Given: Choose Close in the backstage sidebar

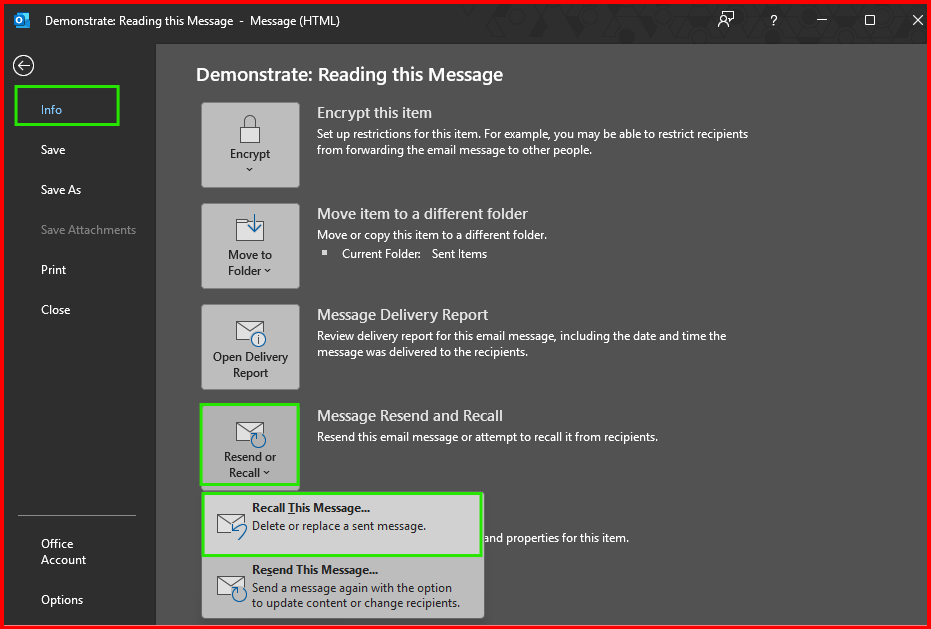Looking at the screenshot, I should [56, 309].
